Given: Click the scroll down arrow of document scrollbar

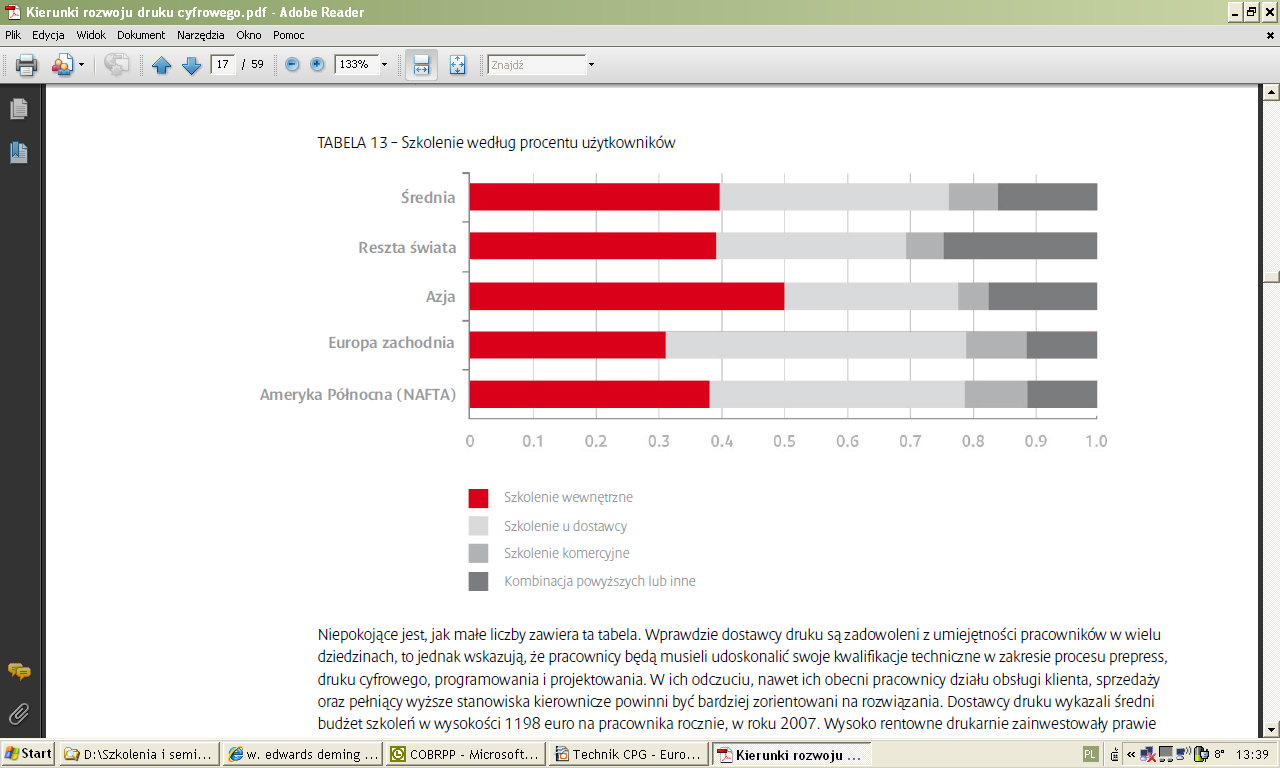Looking at the screenshot, I should [x=1271, y=729].
